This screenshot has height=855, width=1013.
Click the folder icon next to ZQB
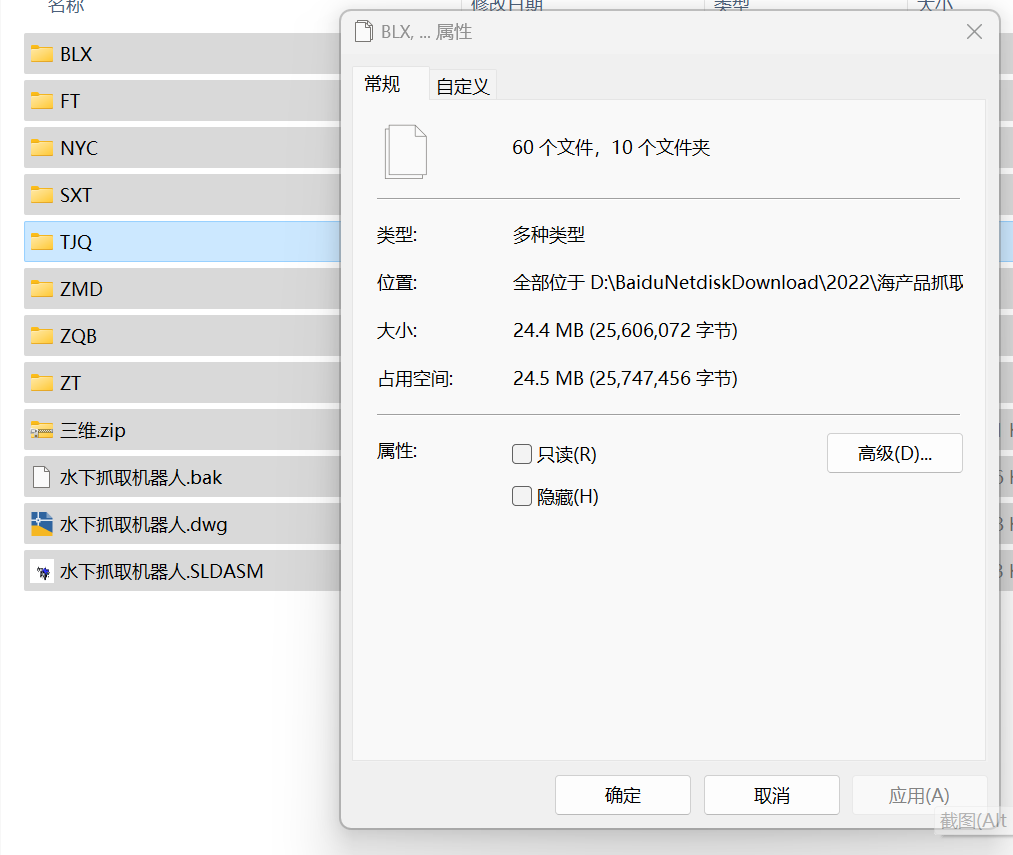tap(41, 336)
